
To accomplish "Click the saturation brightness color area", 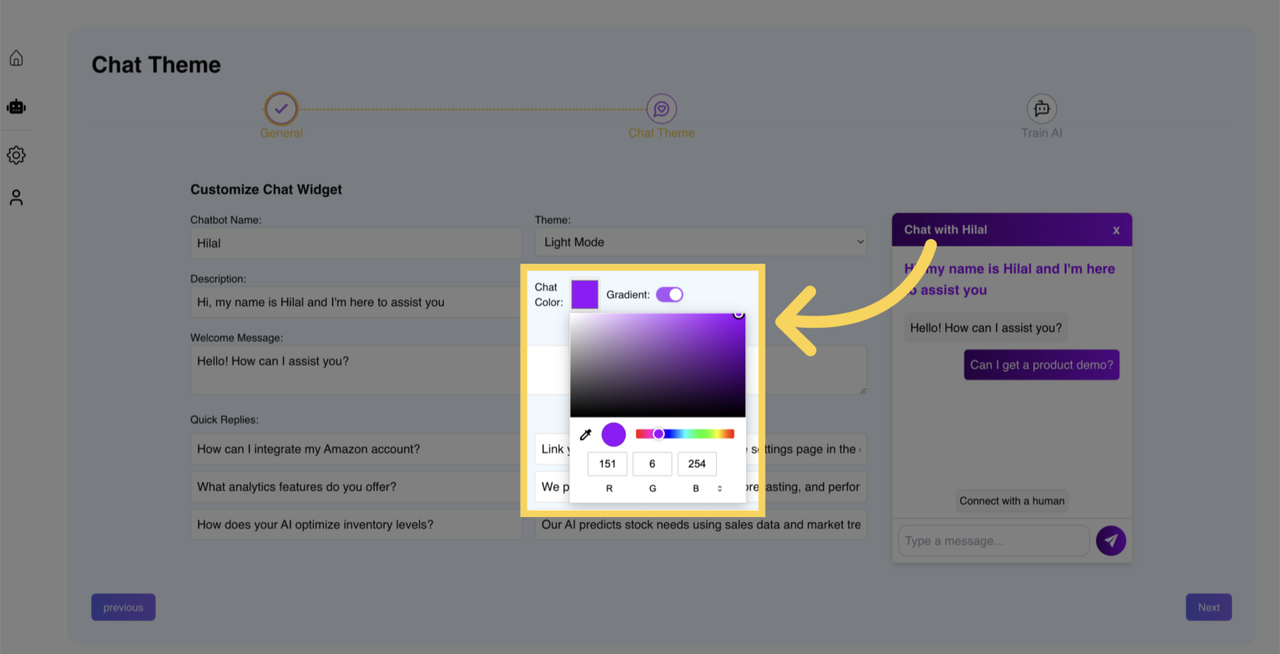I will click(x=657, y=365).
